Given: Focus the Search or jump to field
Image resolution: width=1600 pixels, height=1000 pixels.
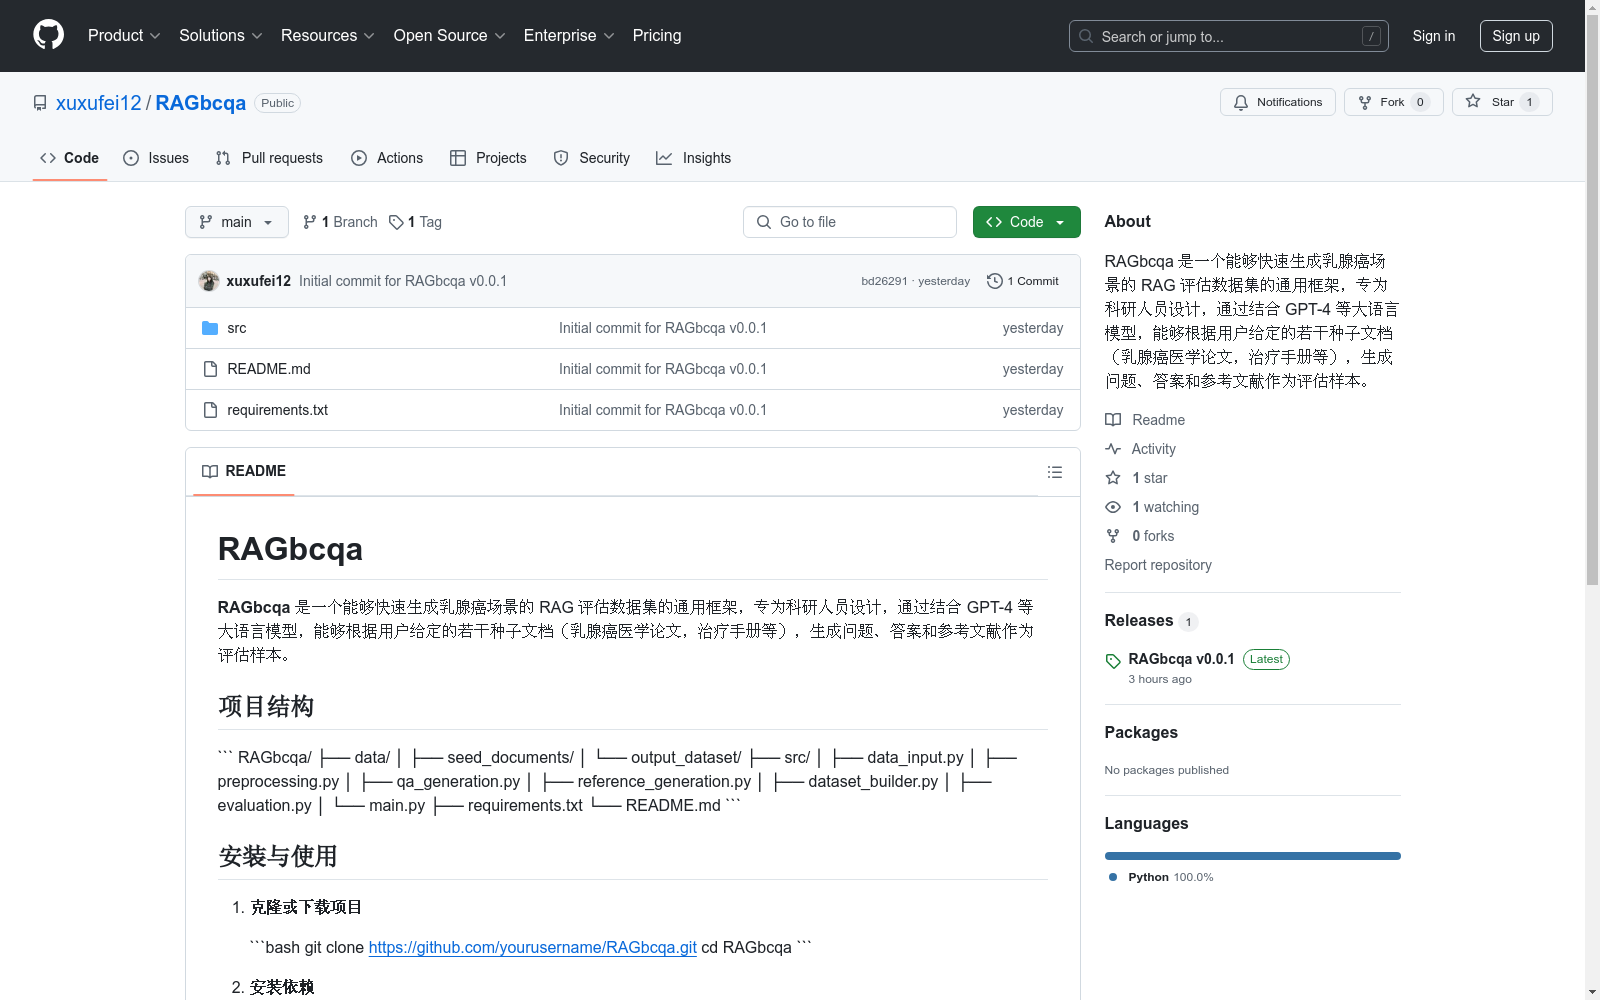Looking at the screenshot, I should coord(1228,36).
